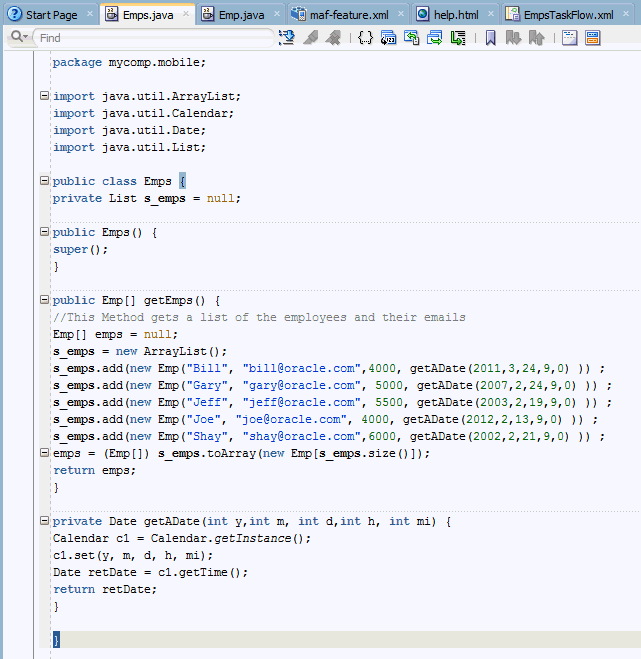Screen dimensions: 641x659
Task: Click 'private List s_emps = null;' line
Action: point(146,198)
